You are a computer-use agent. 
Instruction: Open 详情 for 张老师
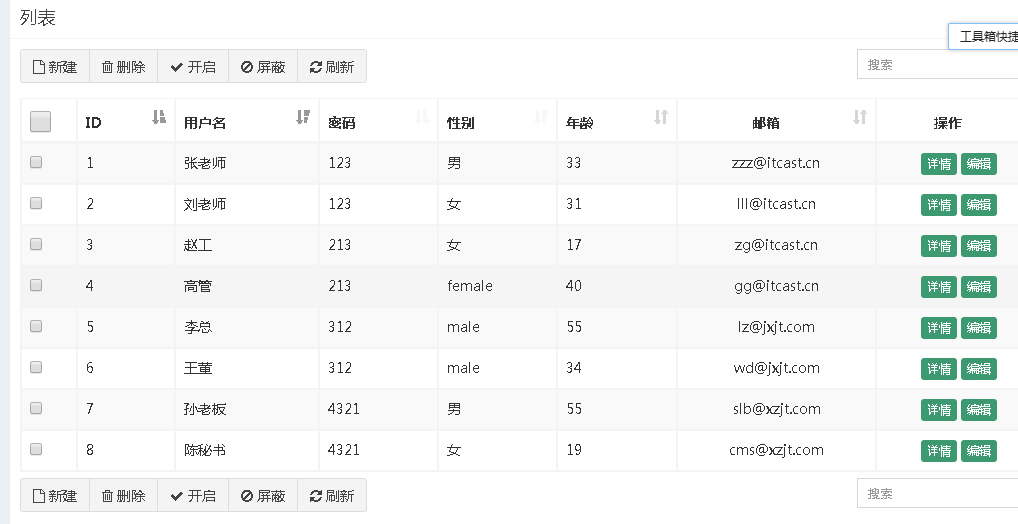coord(939,164)
